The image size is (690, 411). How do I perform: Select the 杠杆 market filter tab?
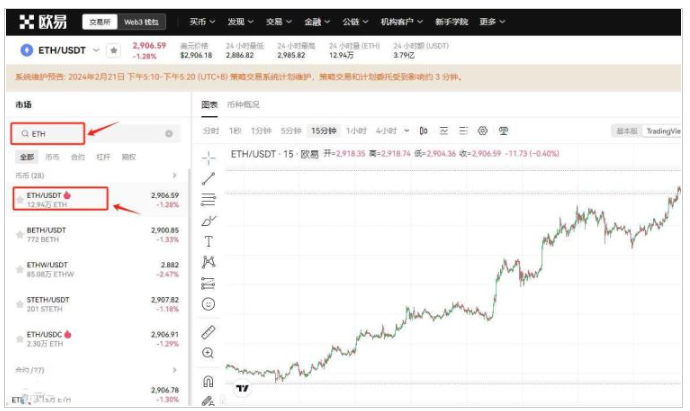pyautogui.click(x=103, y=157)
